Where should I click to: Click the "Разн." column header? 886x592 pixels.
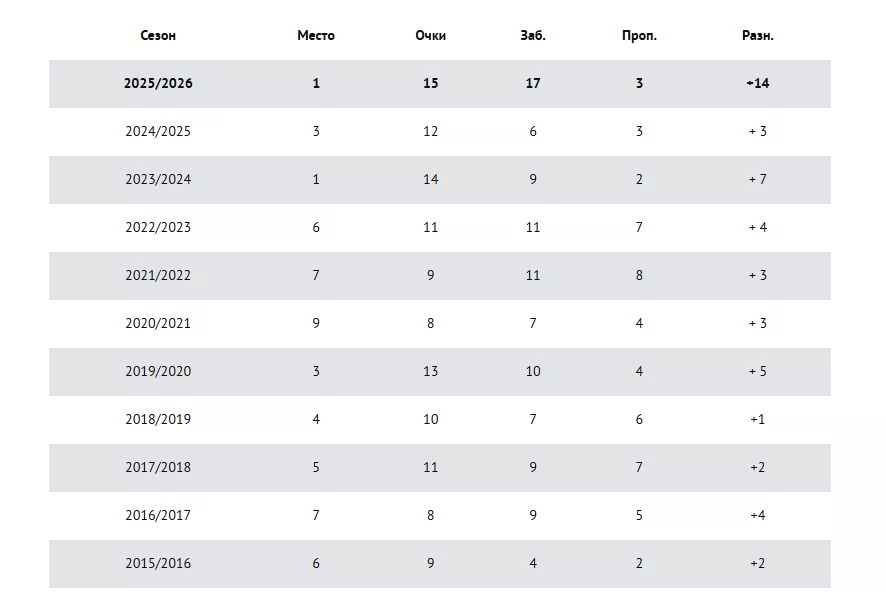(758, 35)
